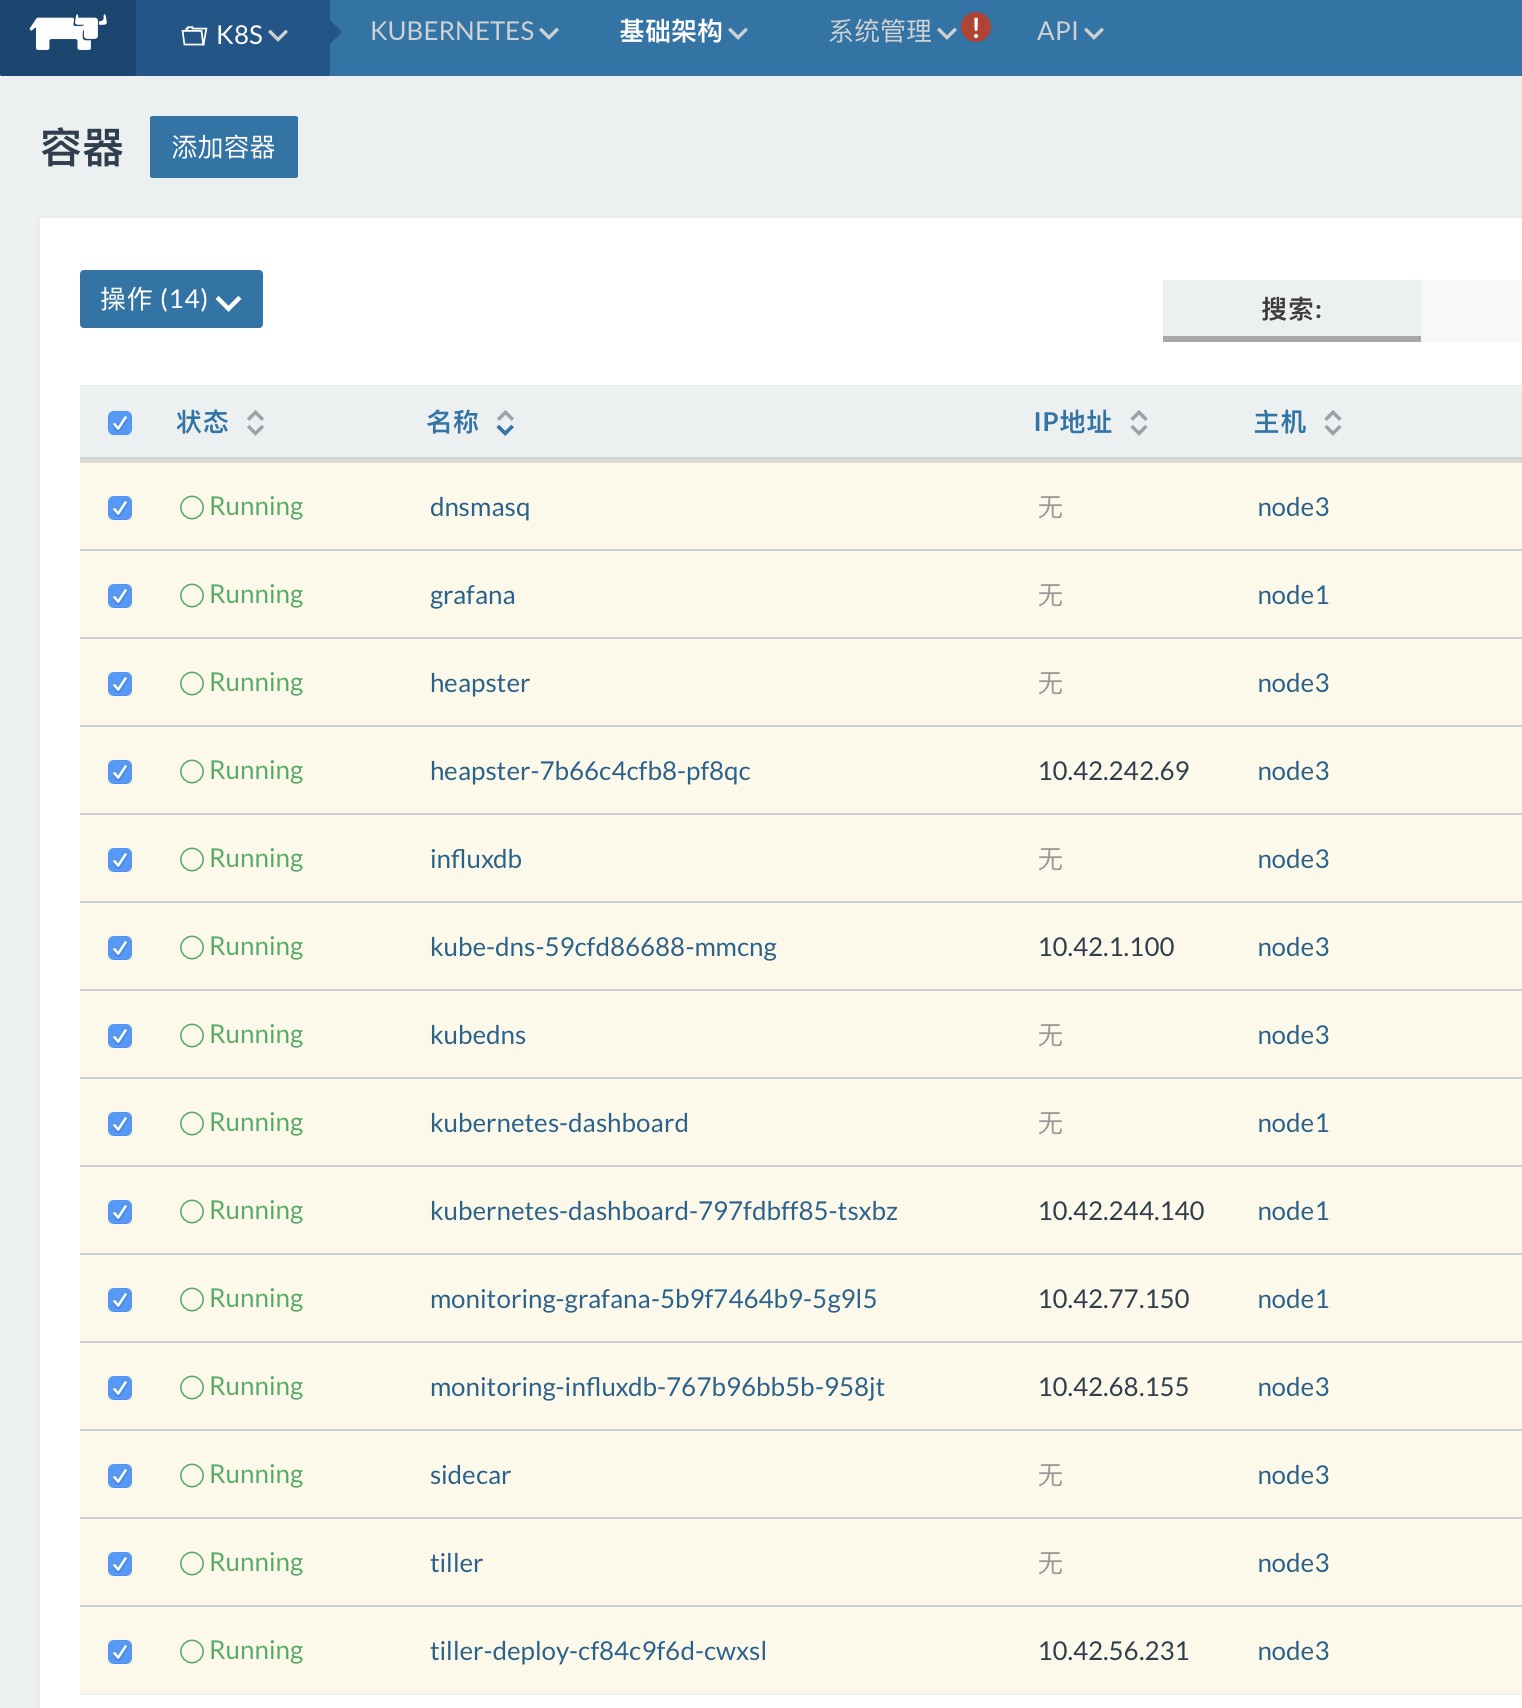Click the Running status circle for tiller
This screenshot has width=1522, height=1708.
192,1564
